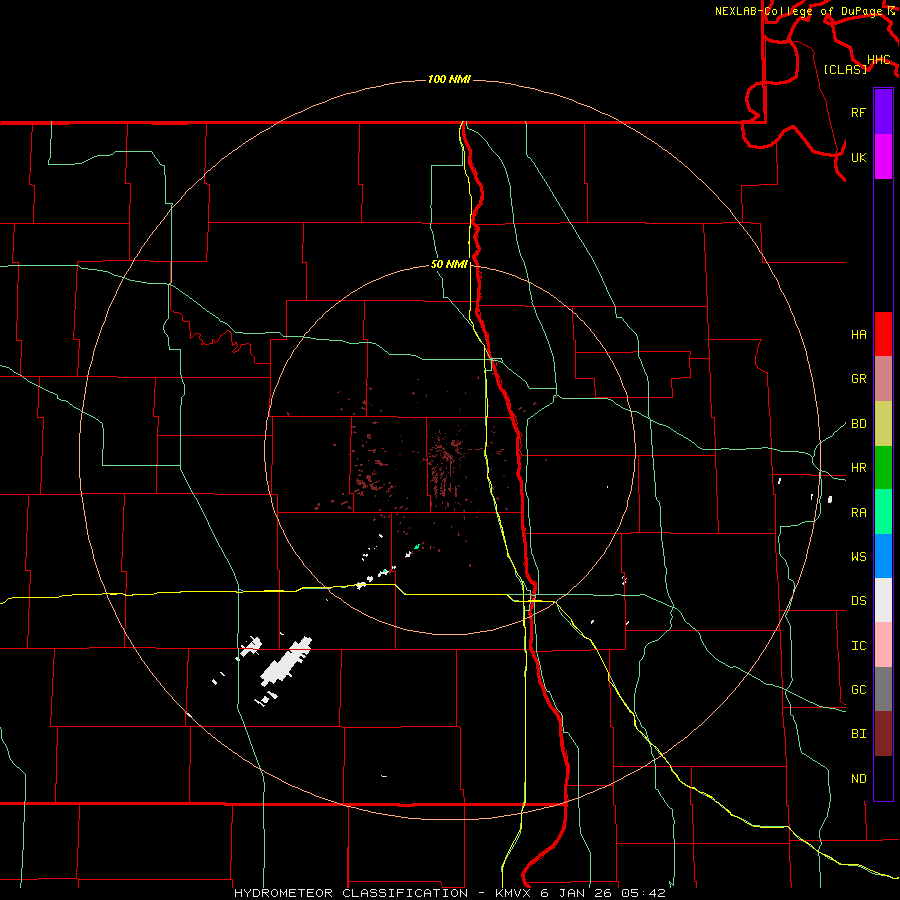Click the HHC product code text
Screen dimensions: 900x900
click(x=878, y=59)
